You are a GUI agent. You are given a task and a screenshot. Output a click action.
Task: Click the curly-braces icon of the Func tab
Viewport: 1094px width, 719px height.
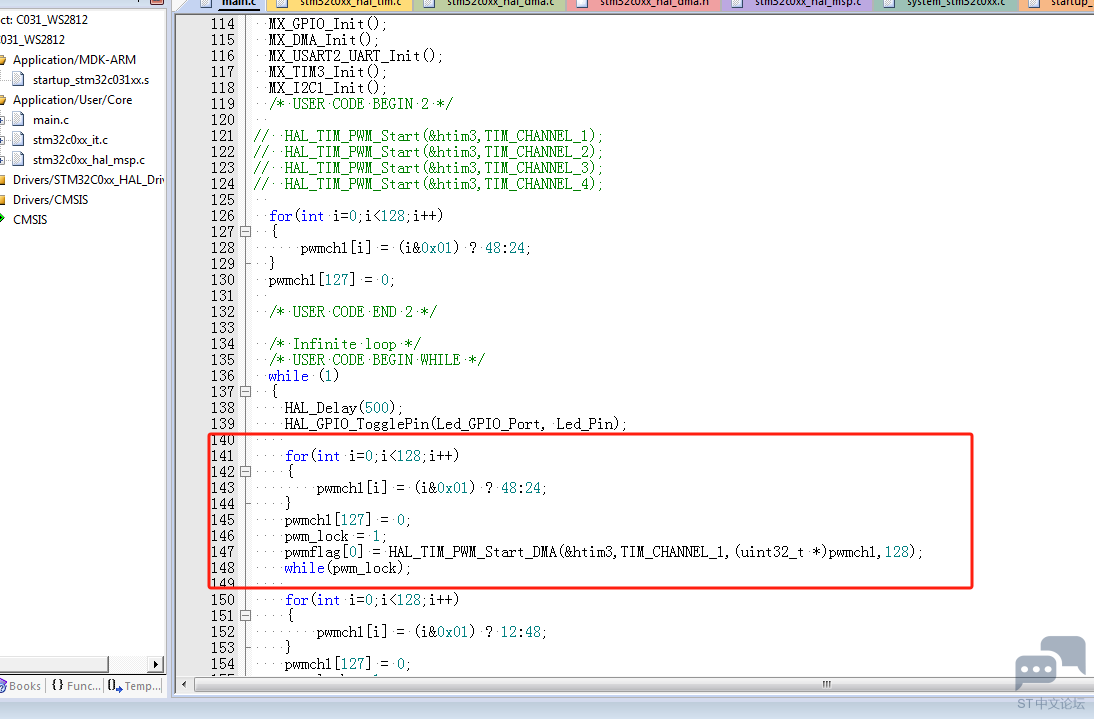point(58,686)
